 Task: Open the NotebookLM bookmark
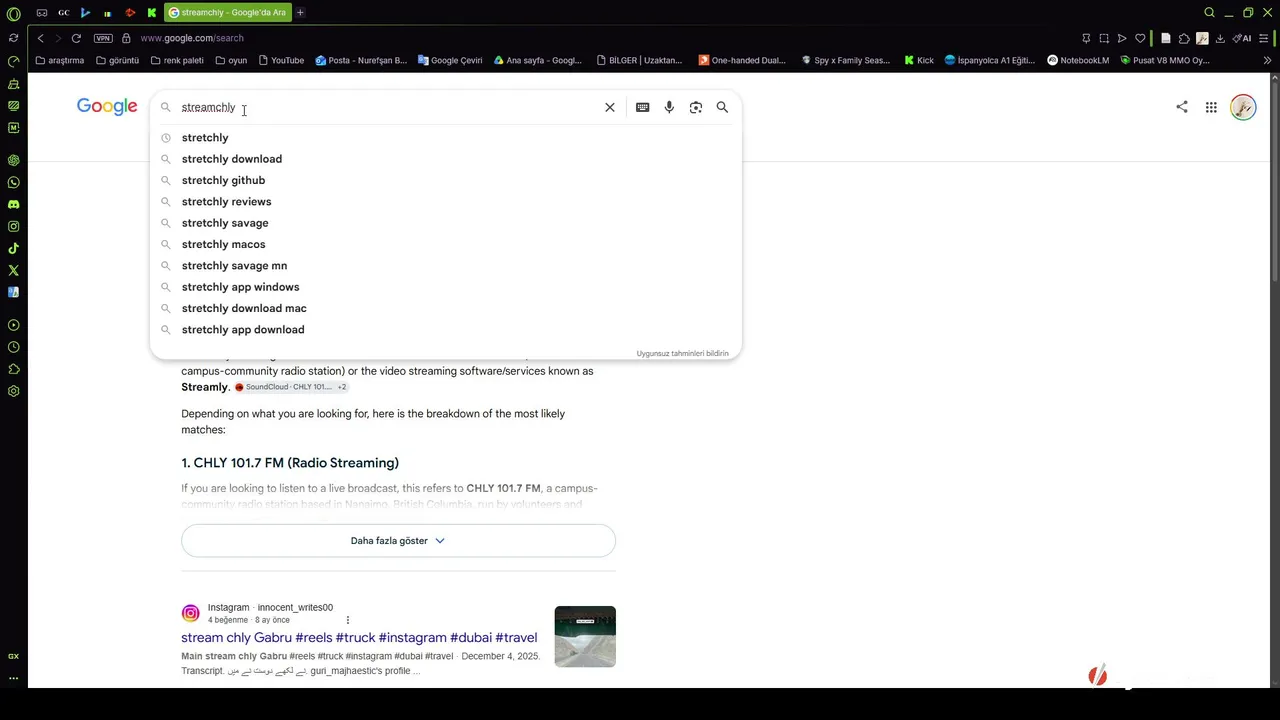tap(1078, 60)
